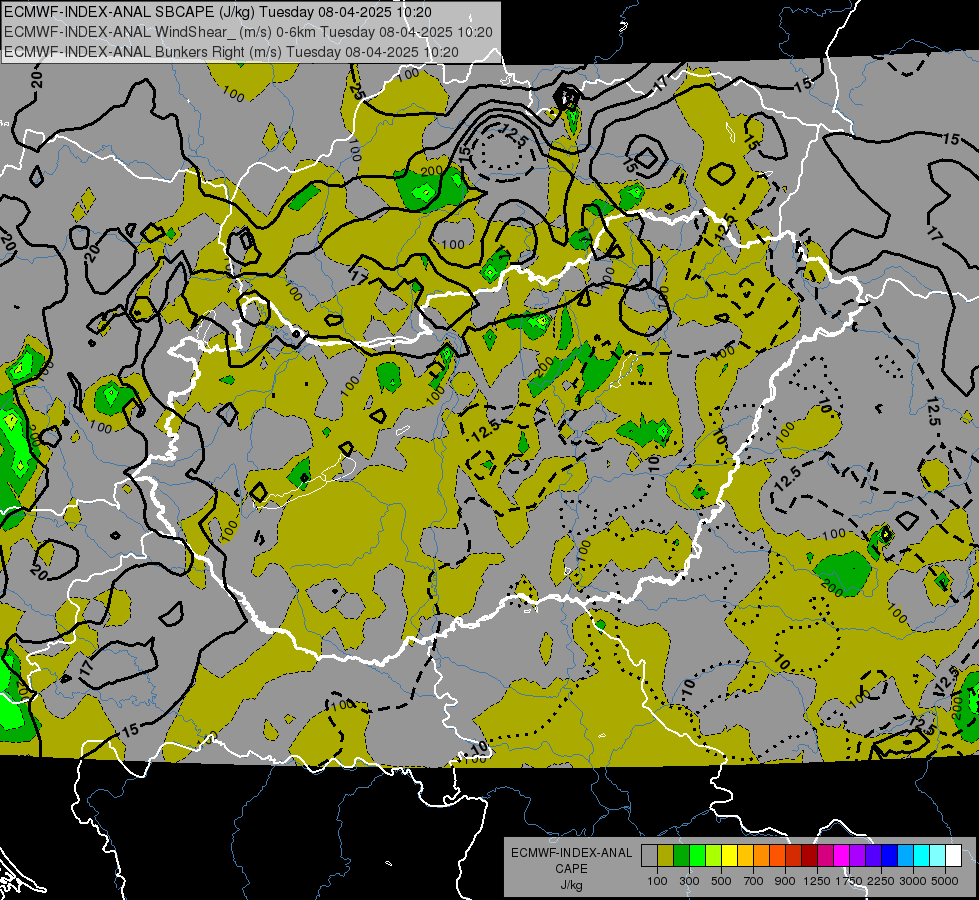Choose the dark red legend swatch
Image resolution: width=979 pixels, height=900 pixels.
coord(810,855)
